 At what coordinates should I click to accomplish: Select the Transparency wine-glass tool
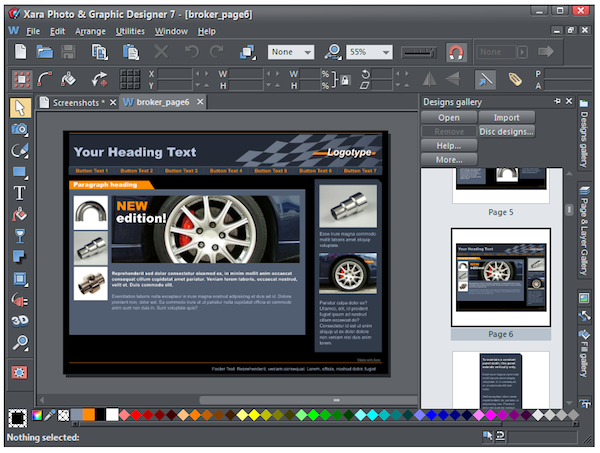tap(20, 236)
